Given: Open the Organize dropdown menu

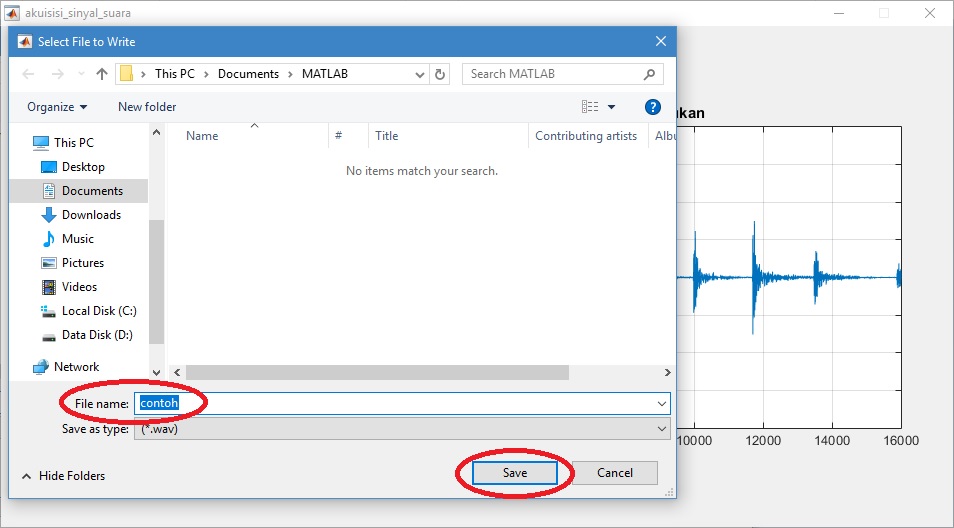Looking at the screenshot, I should click(x=57, y=107).
